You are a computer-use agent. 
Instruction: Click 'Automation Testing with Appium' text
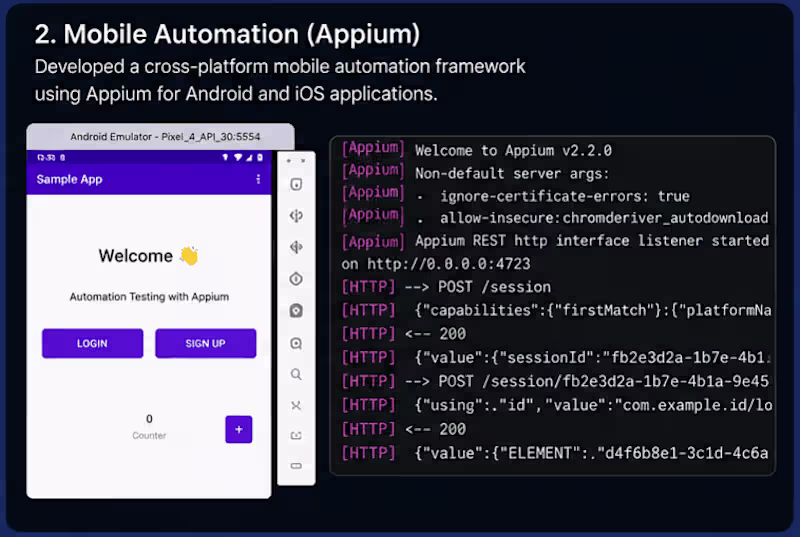pos(149,297)
